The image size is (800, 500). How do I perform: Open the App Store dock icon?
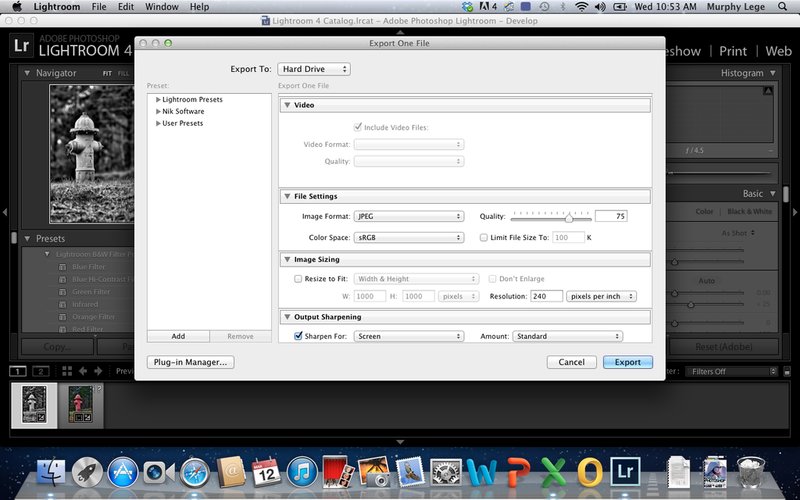point(123,472)
